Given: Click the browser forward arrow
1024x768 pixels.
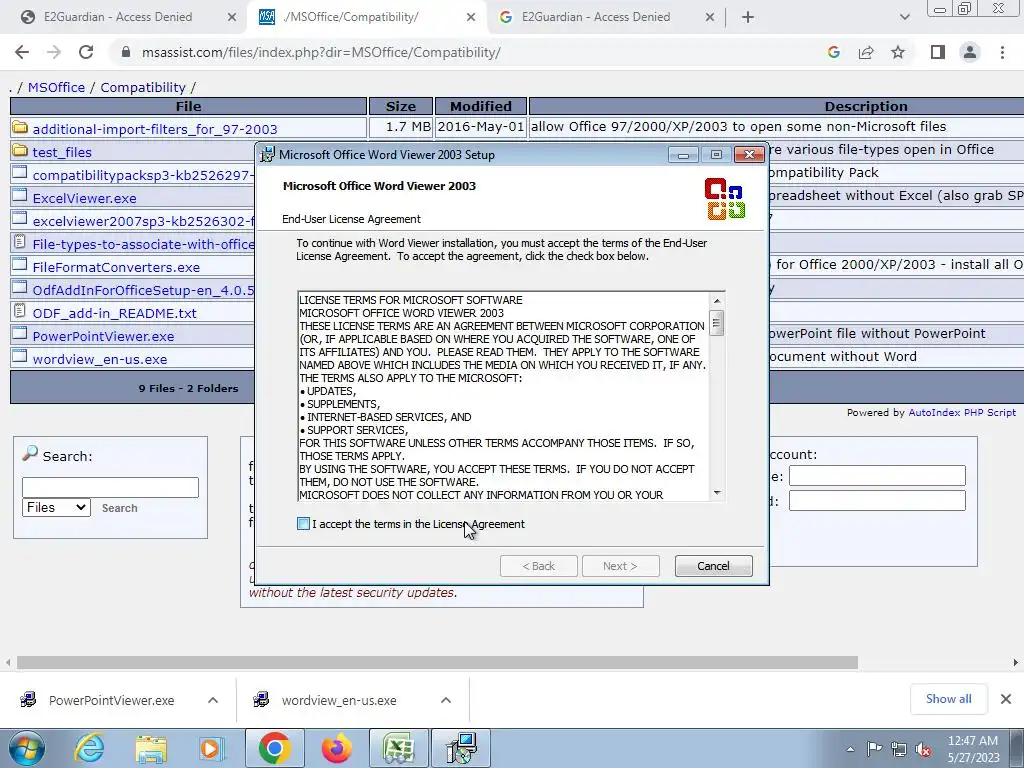Looking at the screenshot, I should click(54, 52).
